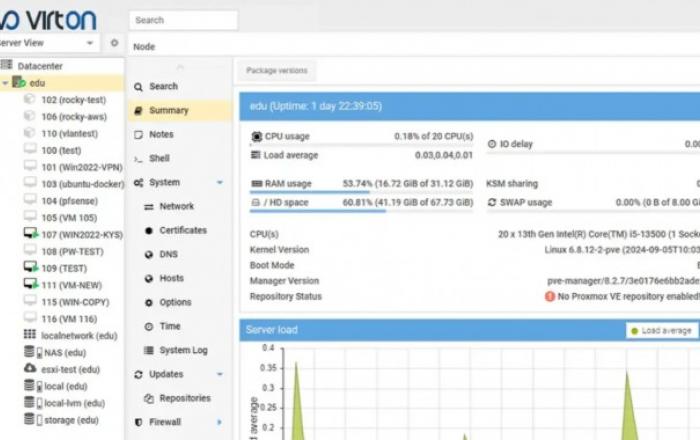Click the Kernel Version label text
This screenshot has height=440, width=700.
pyautogui.click(x=279, y=249)
